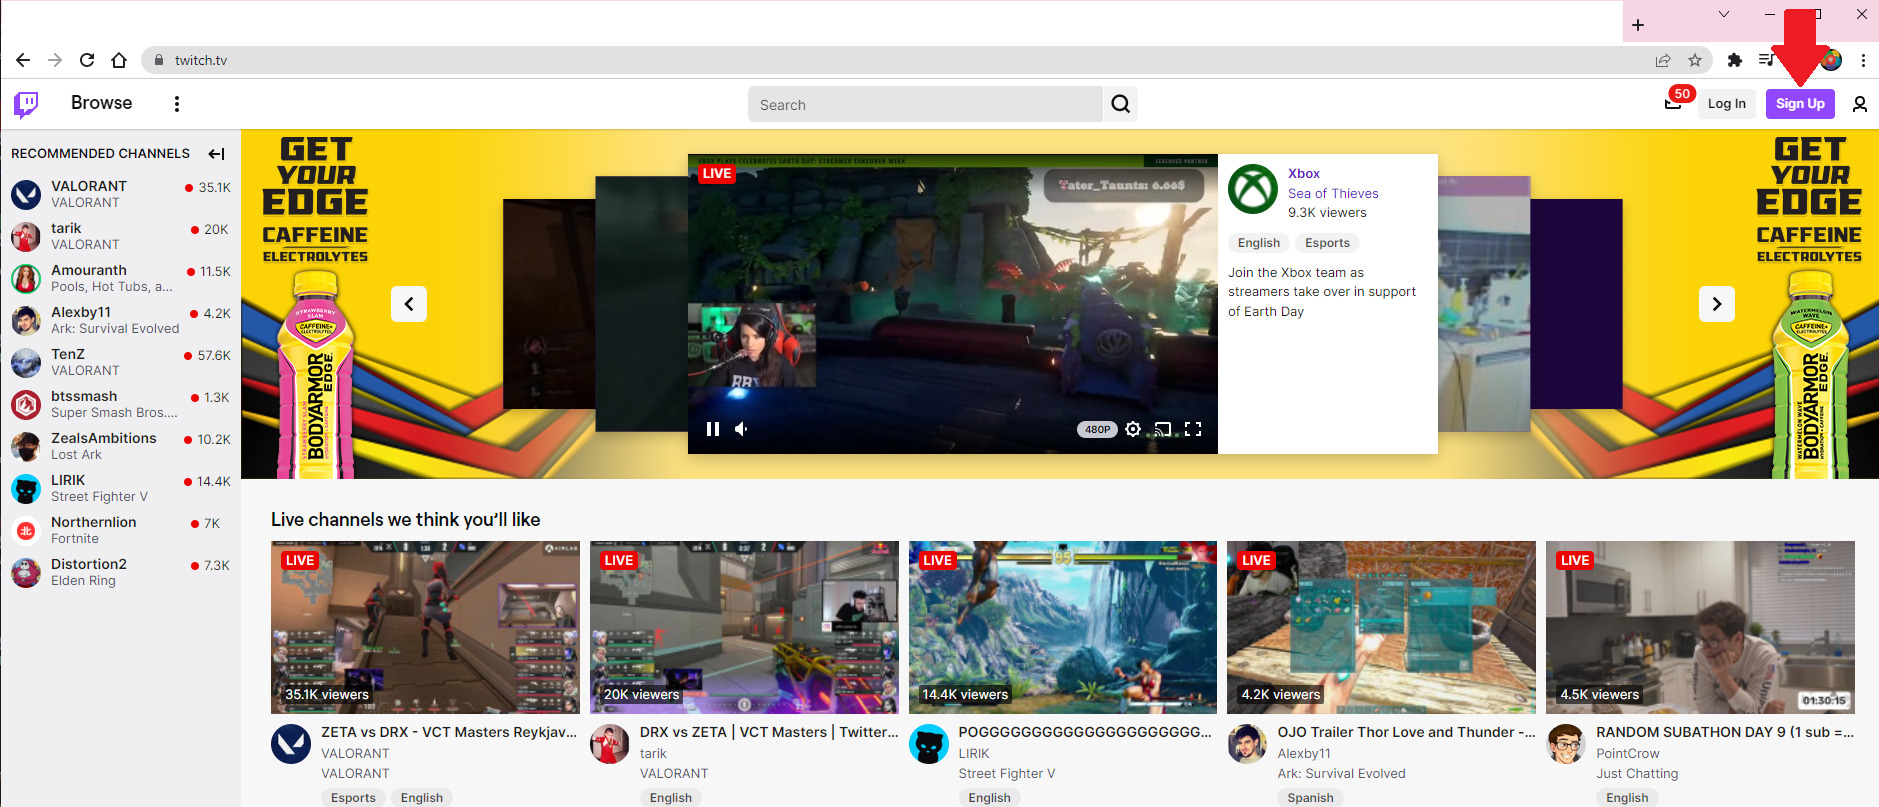This screenshot has height=807, width=1879.
Task: Open the tab search dropdown arrow
Action: 1724,14
